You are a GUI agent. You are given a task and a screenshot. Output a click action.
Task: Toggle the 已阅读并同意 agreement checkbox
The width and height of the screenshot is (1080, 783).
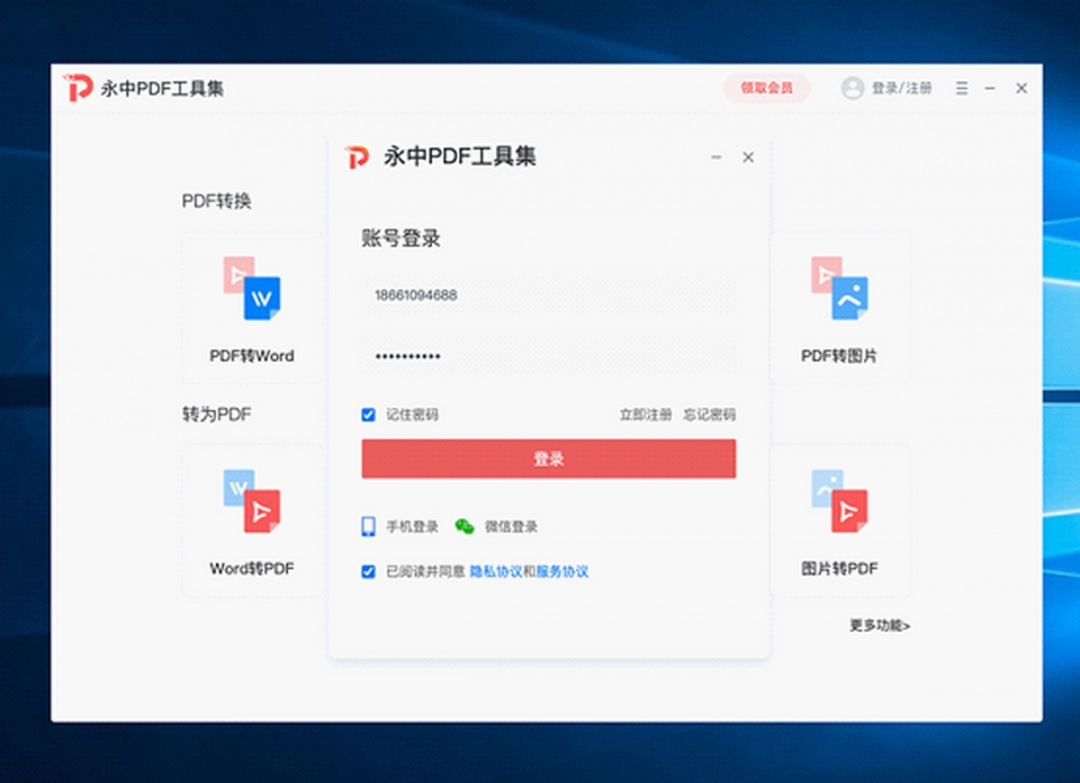pyautogui.click(x=369, y=571)
